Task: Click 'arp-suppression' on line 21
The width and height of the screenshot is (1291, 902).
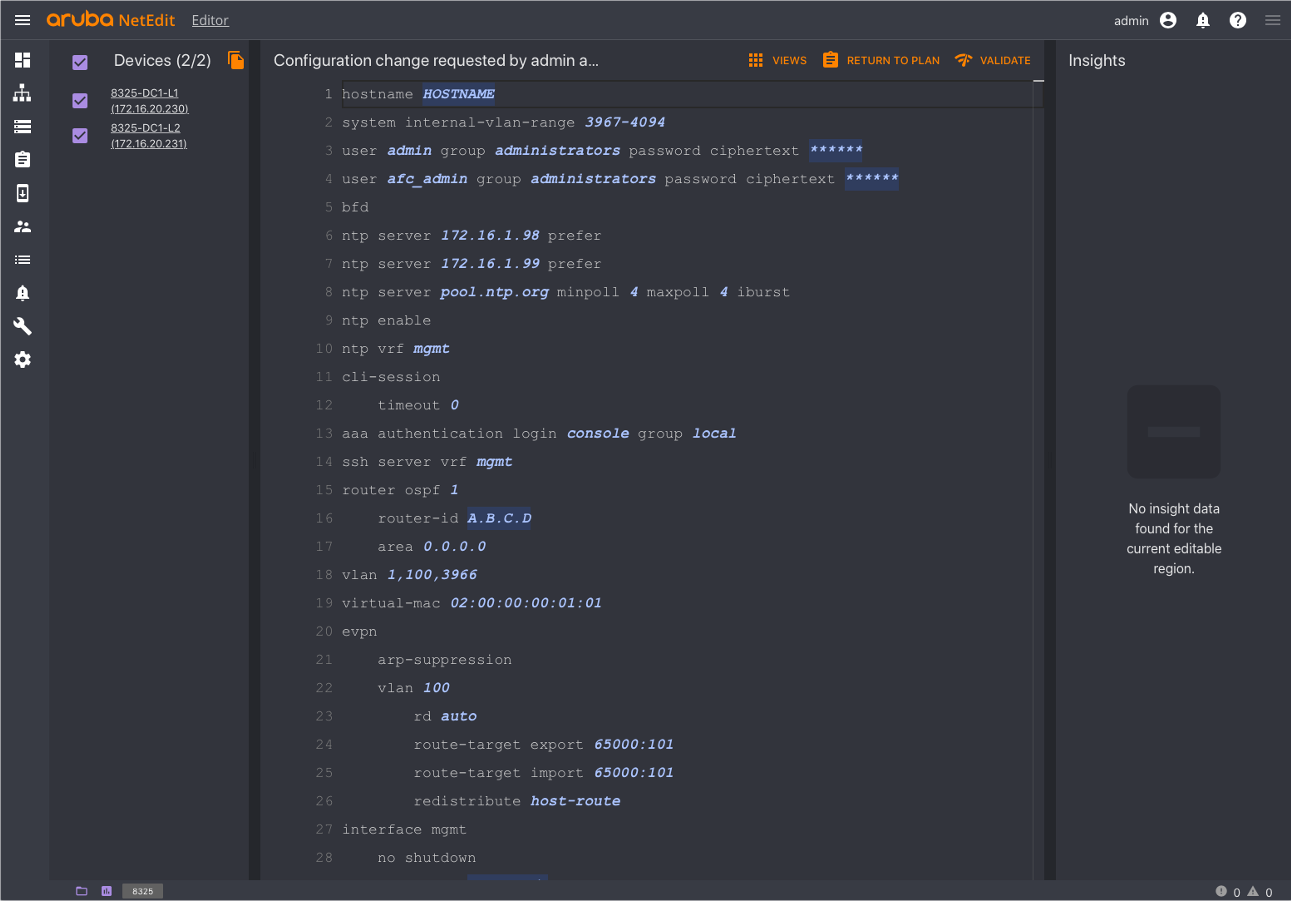Action: click(x=445, y=659)
